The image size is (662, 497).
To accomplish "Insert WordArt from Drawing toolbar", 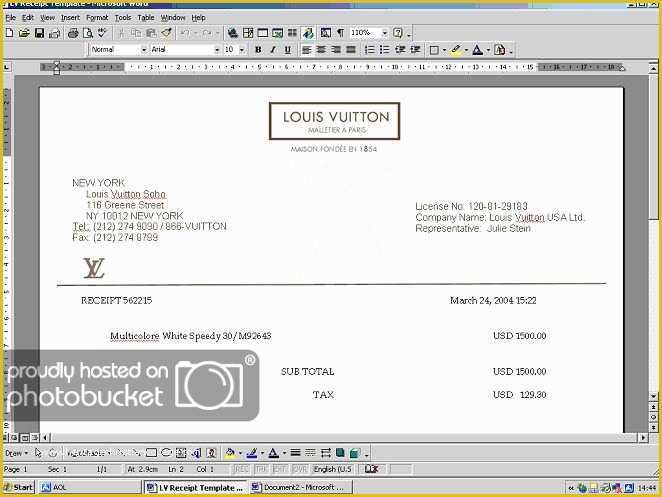I will click(x=197, y=453).
